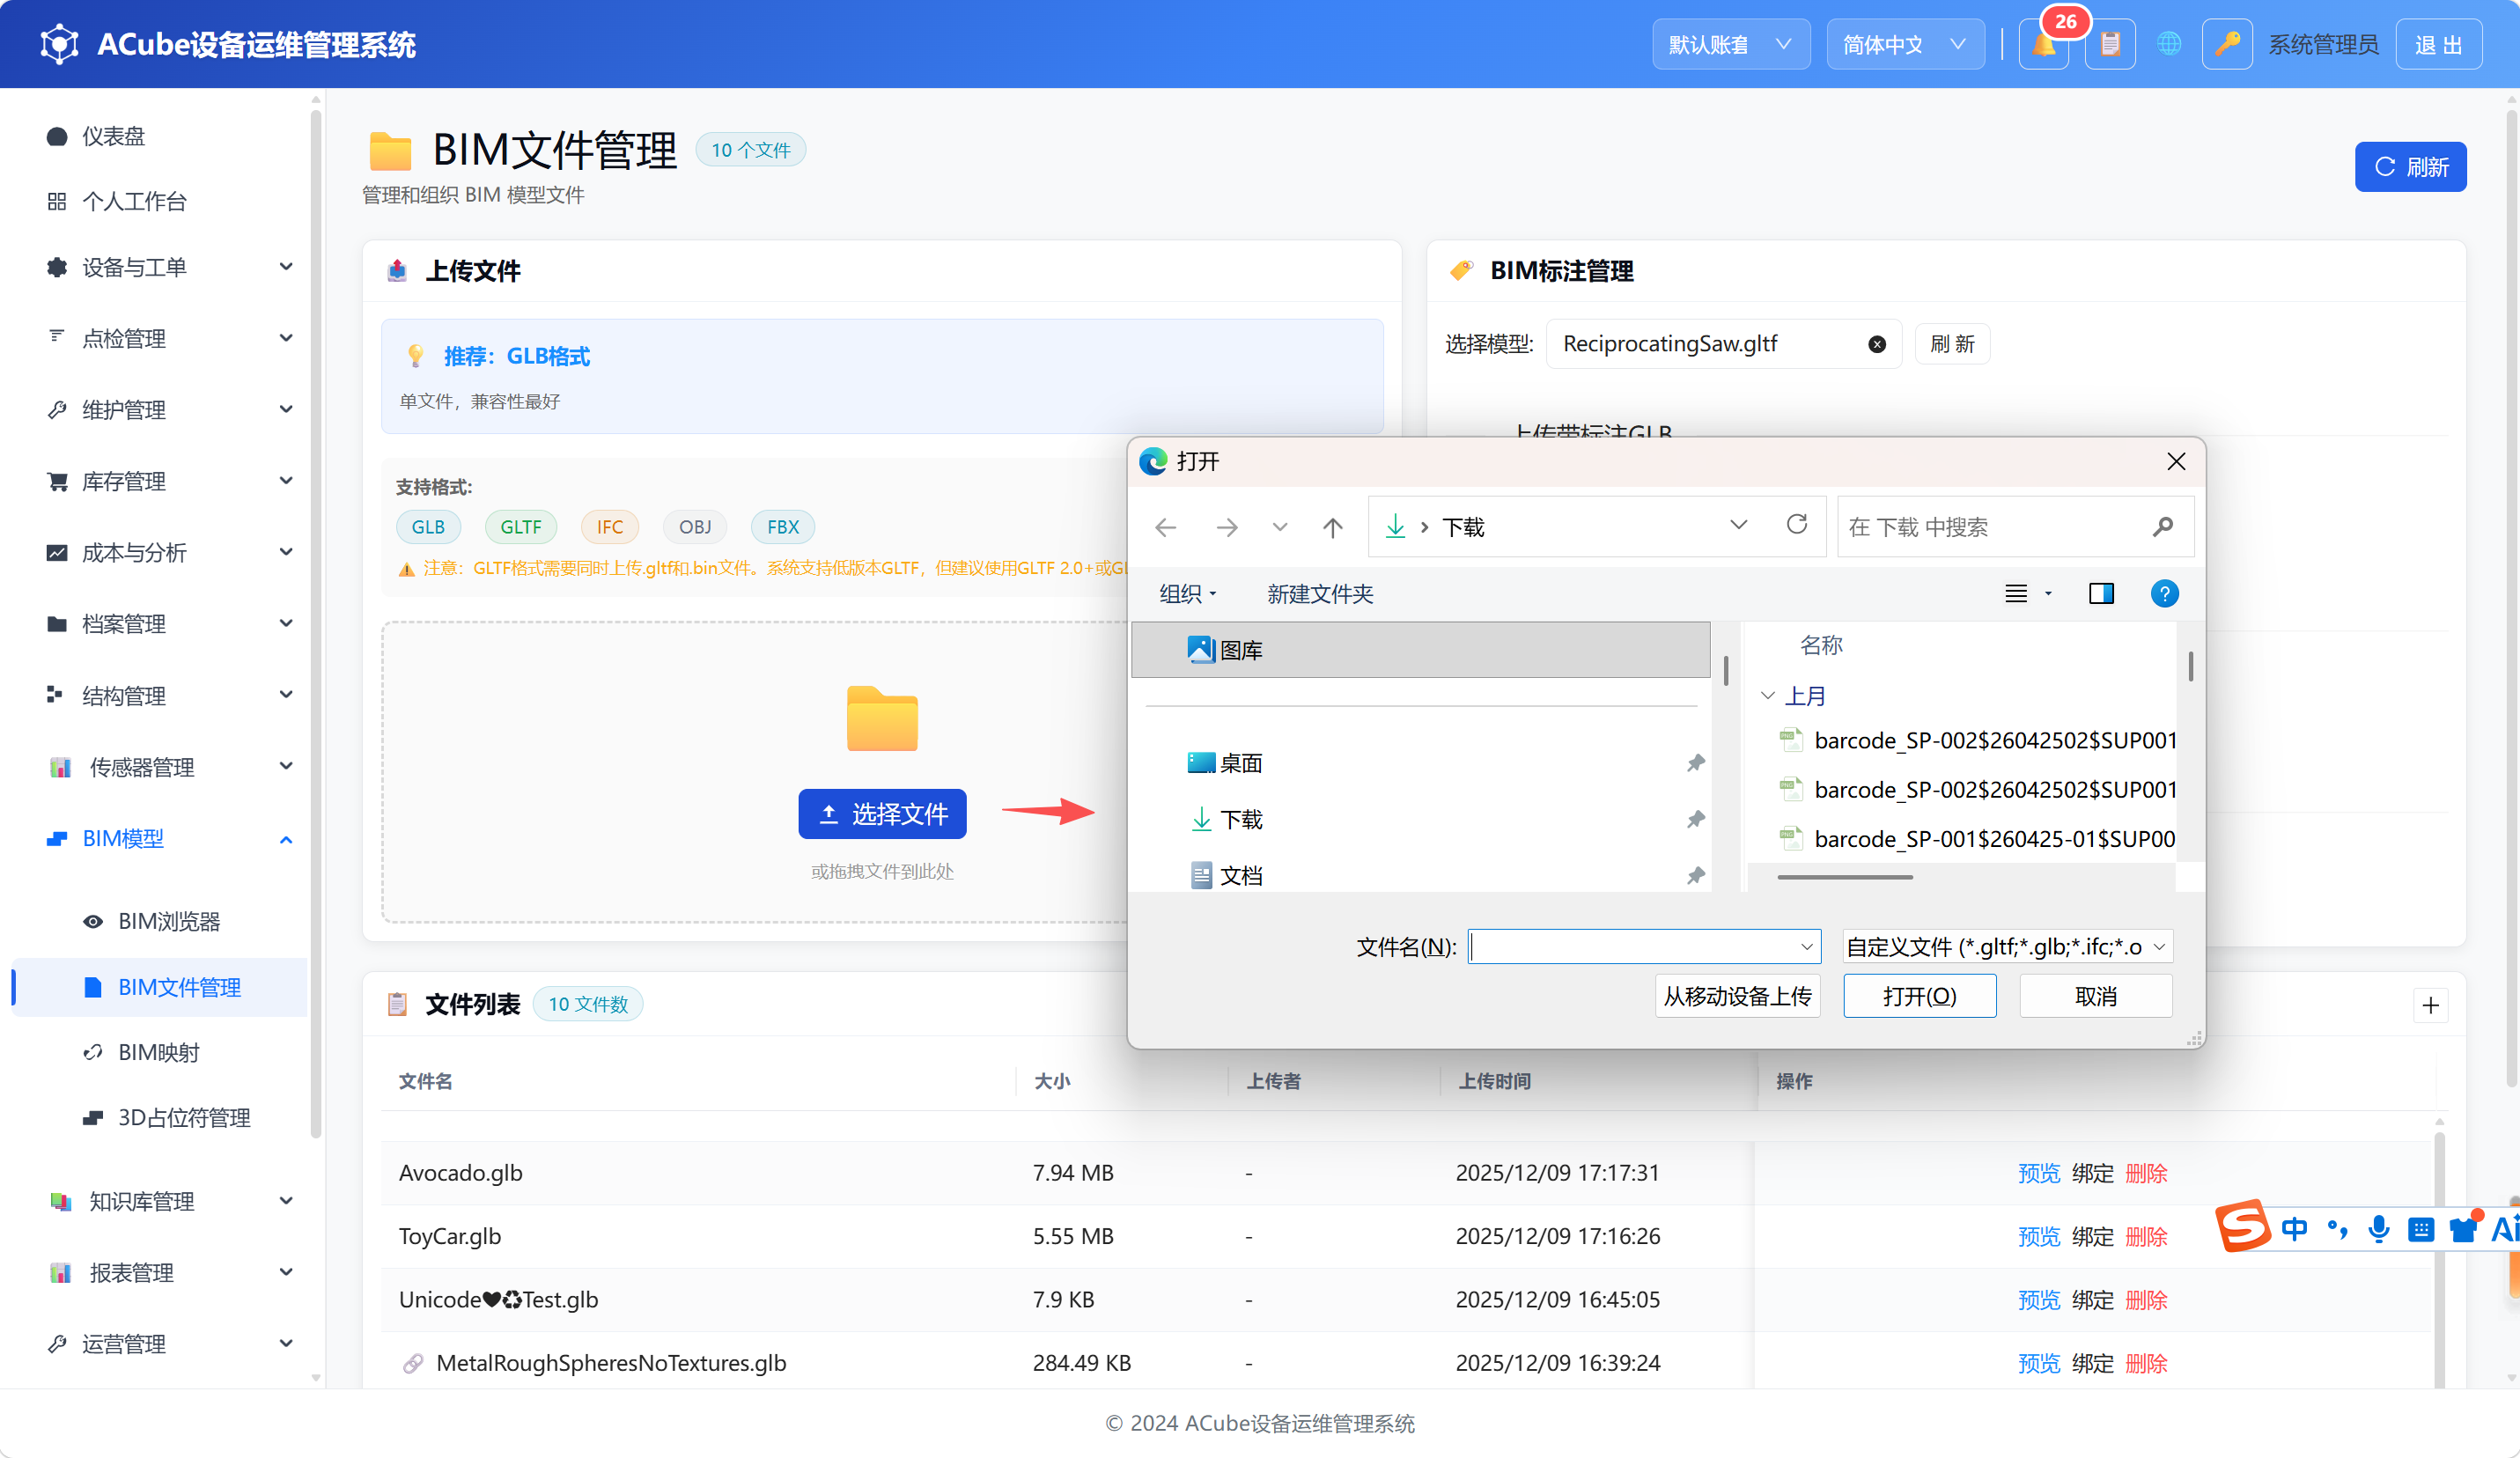Open 3D占位符管理 submenu item
The image size is (2520, 1458).
pos(184,1117)
